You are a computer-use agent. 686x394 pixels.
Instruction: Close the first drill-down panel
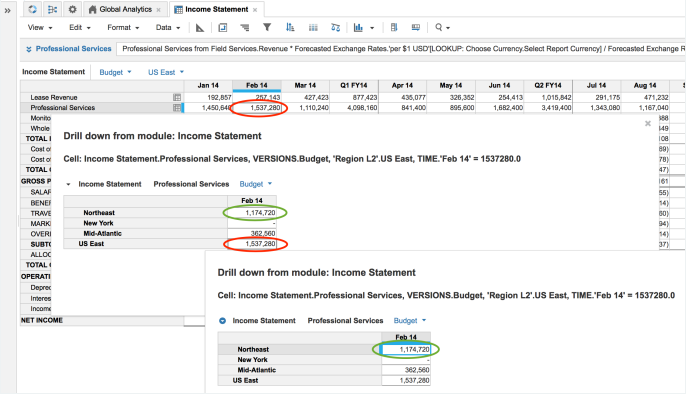[648, 124]
